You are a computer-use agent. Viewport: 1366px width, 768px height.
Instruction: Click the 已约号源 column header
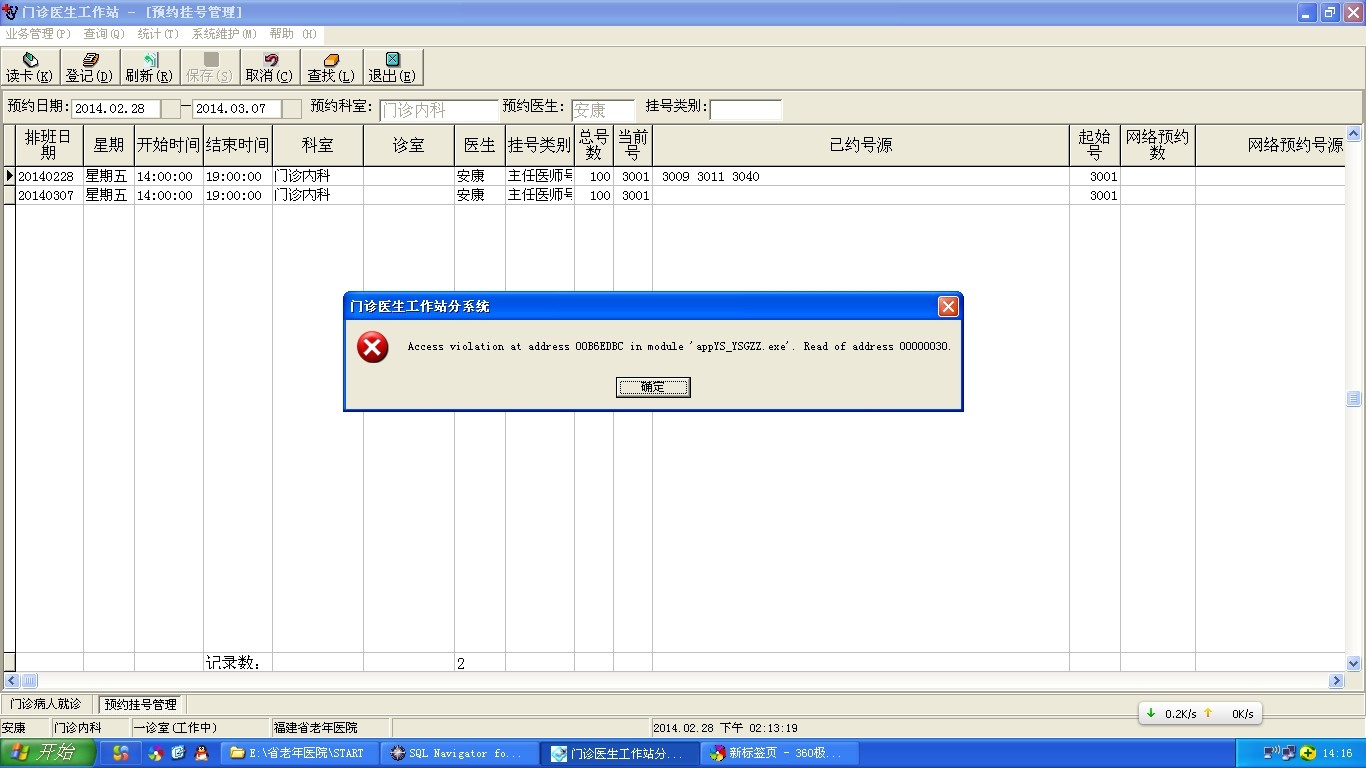(861, 145)
